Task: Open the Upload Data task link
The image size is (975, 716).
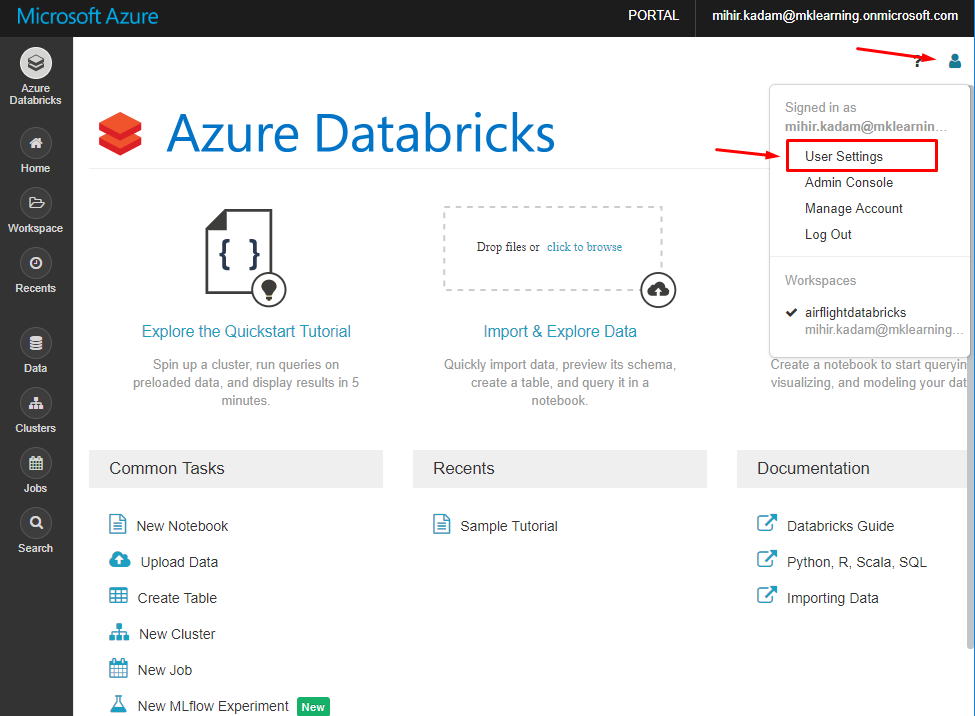Action: pos(179,562)
